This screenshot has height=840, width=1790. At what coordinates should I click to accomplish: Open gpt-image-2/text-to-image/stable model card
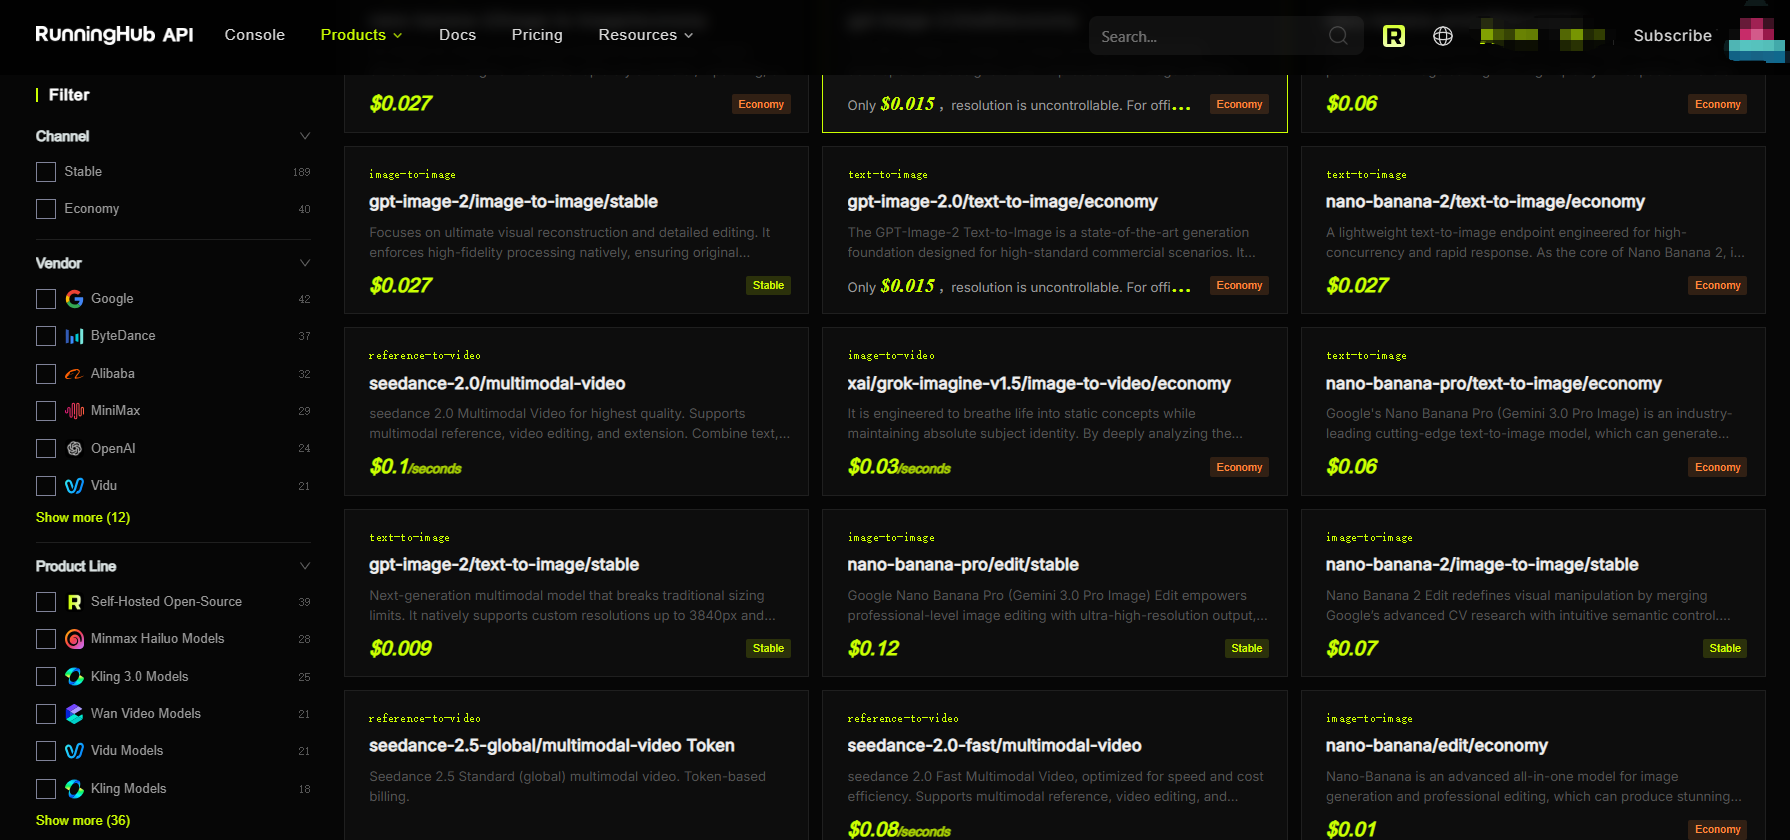click(576, 593)
